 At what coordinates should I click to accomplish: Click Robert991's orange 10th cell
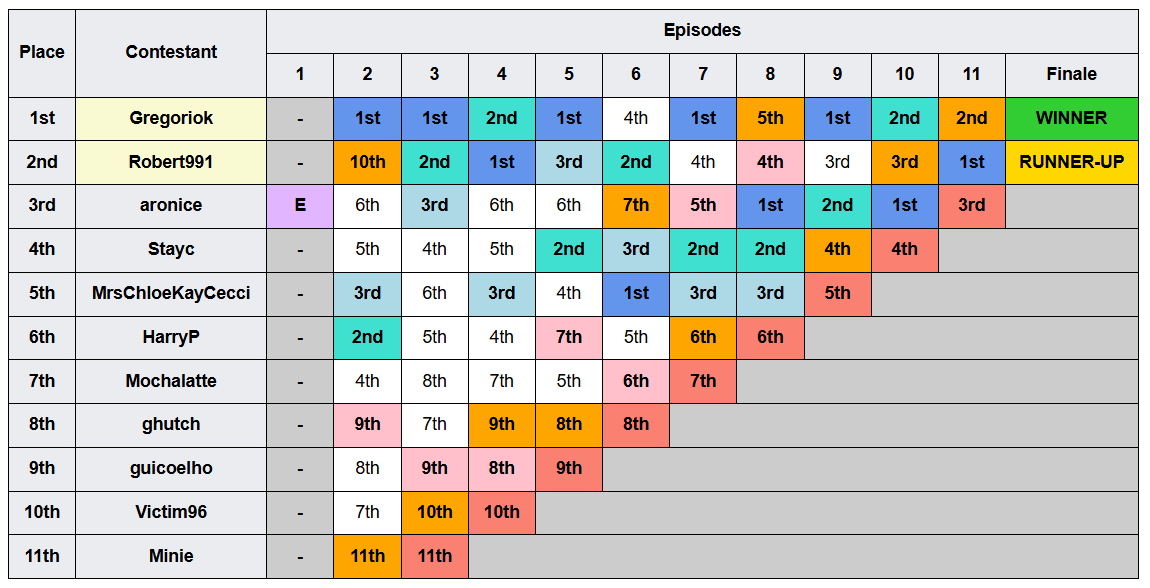[x=367, y=162]
